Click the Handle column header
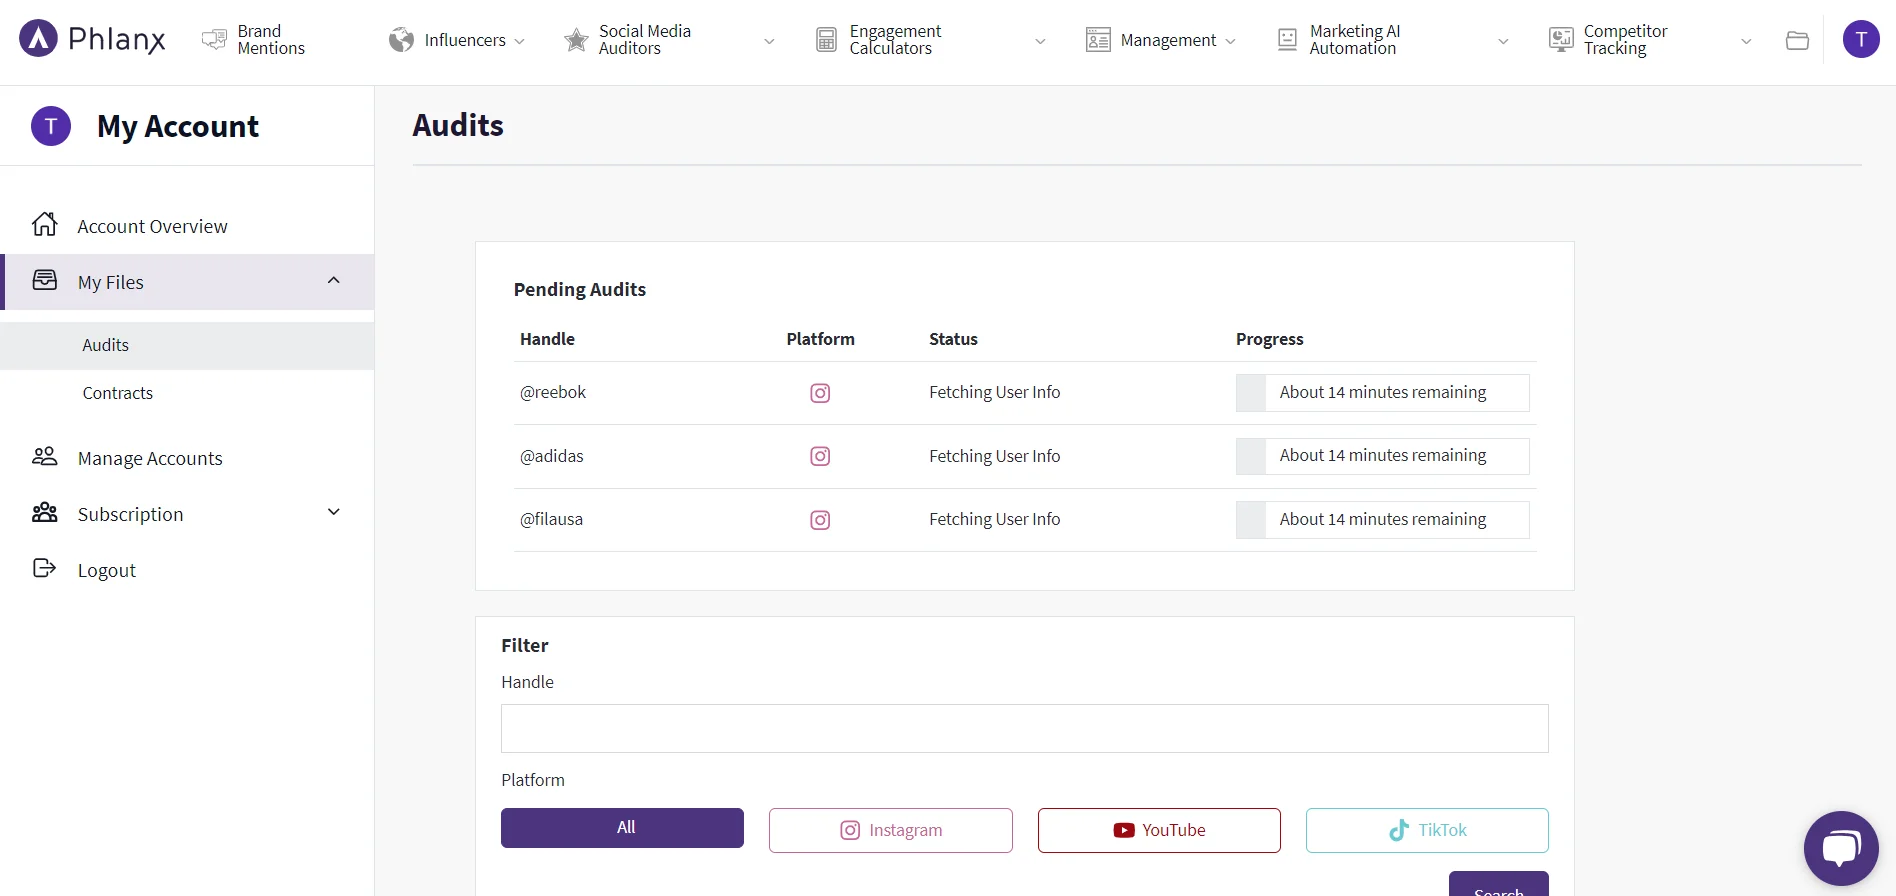Viewport: 1896px width, 896px height. coord(547,339)
